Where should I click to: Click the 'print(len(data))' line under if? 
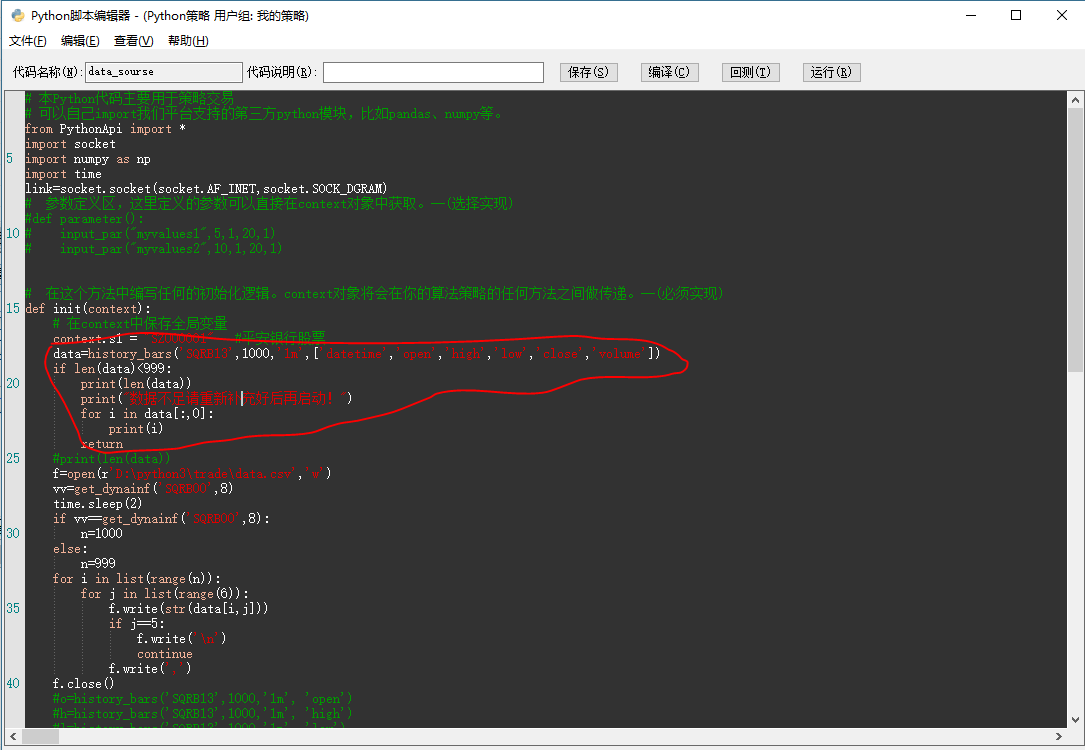(136, 384)
